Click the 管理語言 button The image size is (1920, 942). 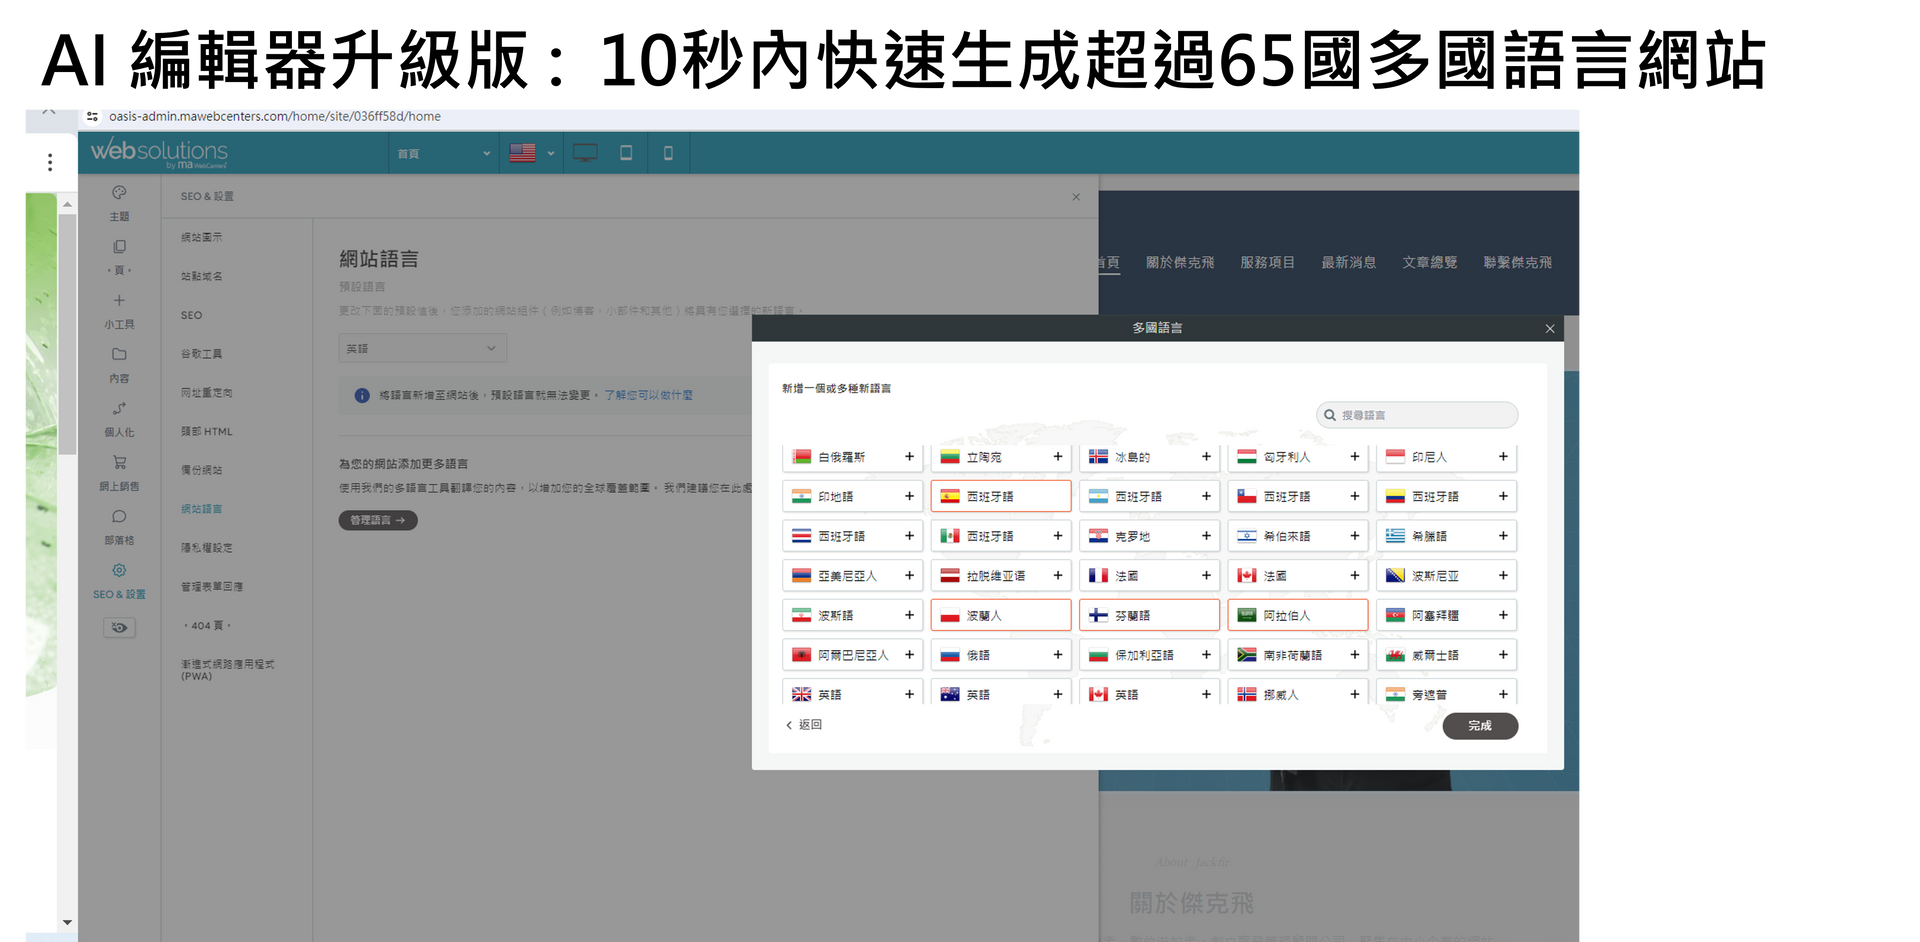(x=378, y=520)
